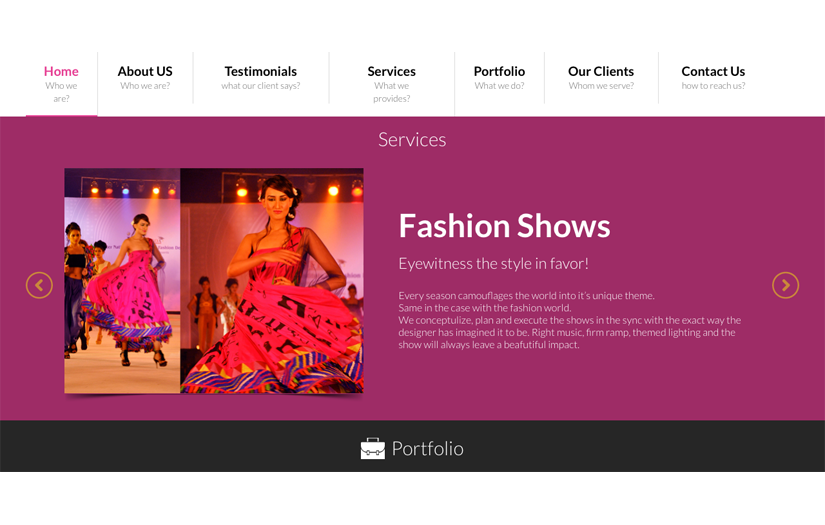This screenshot has width=825, height=525.
Task: Go to Testimonials menu item
Action: point(260,71)
